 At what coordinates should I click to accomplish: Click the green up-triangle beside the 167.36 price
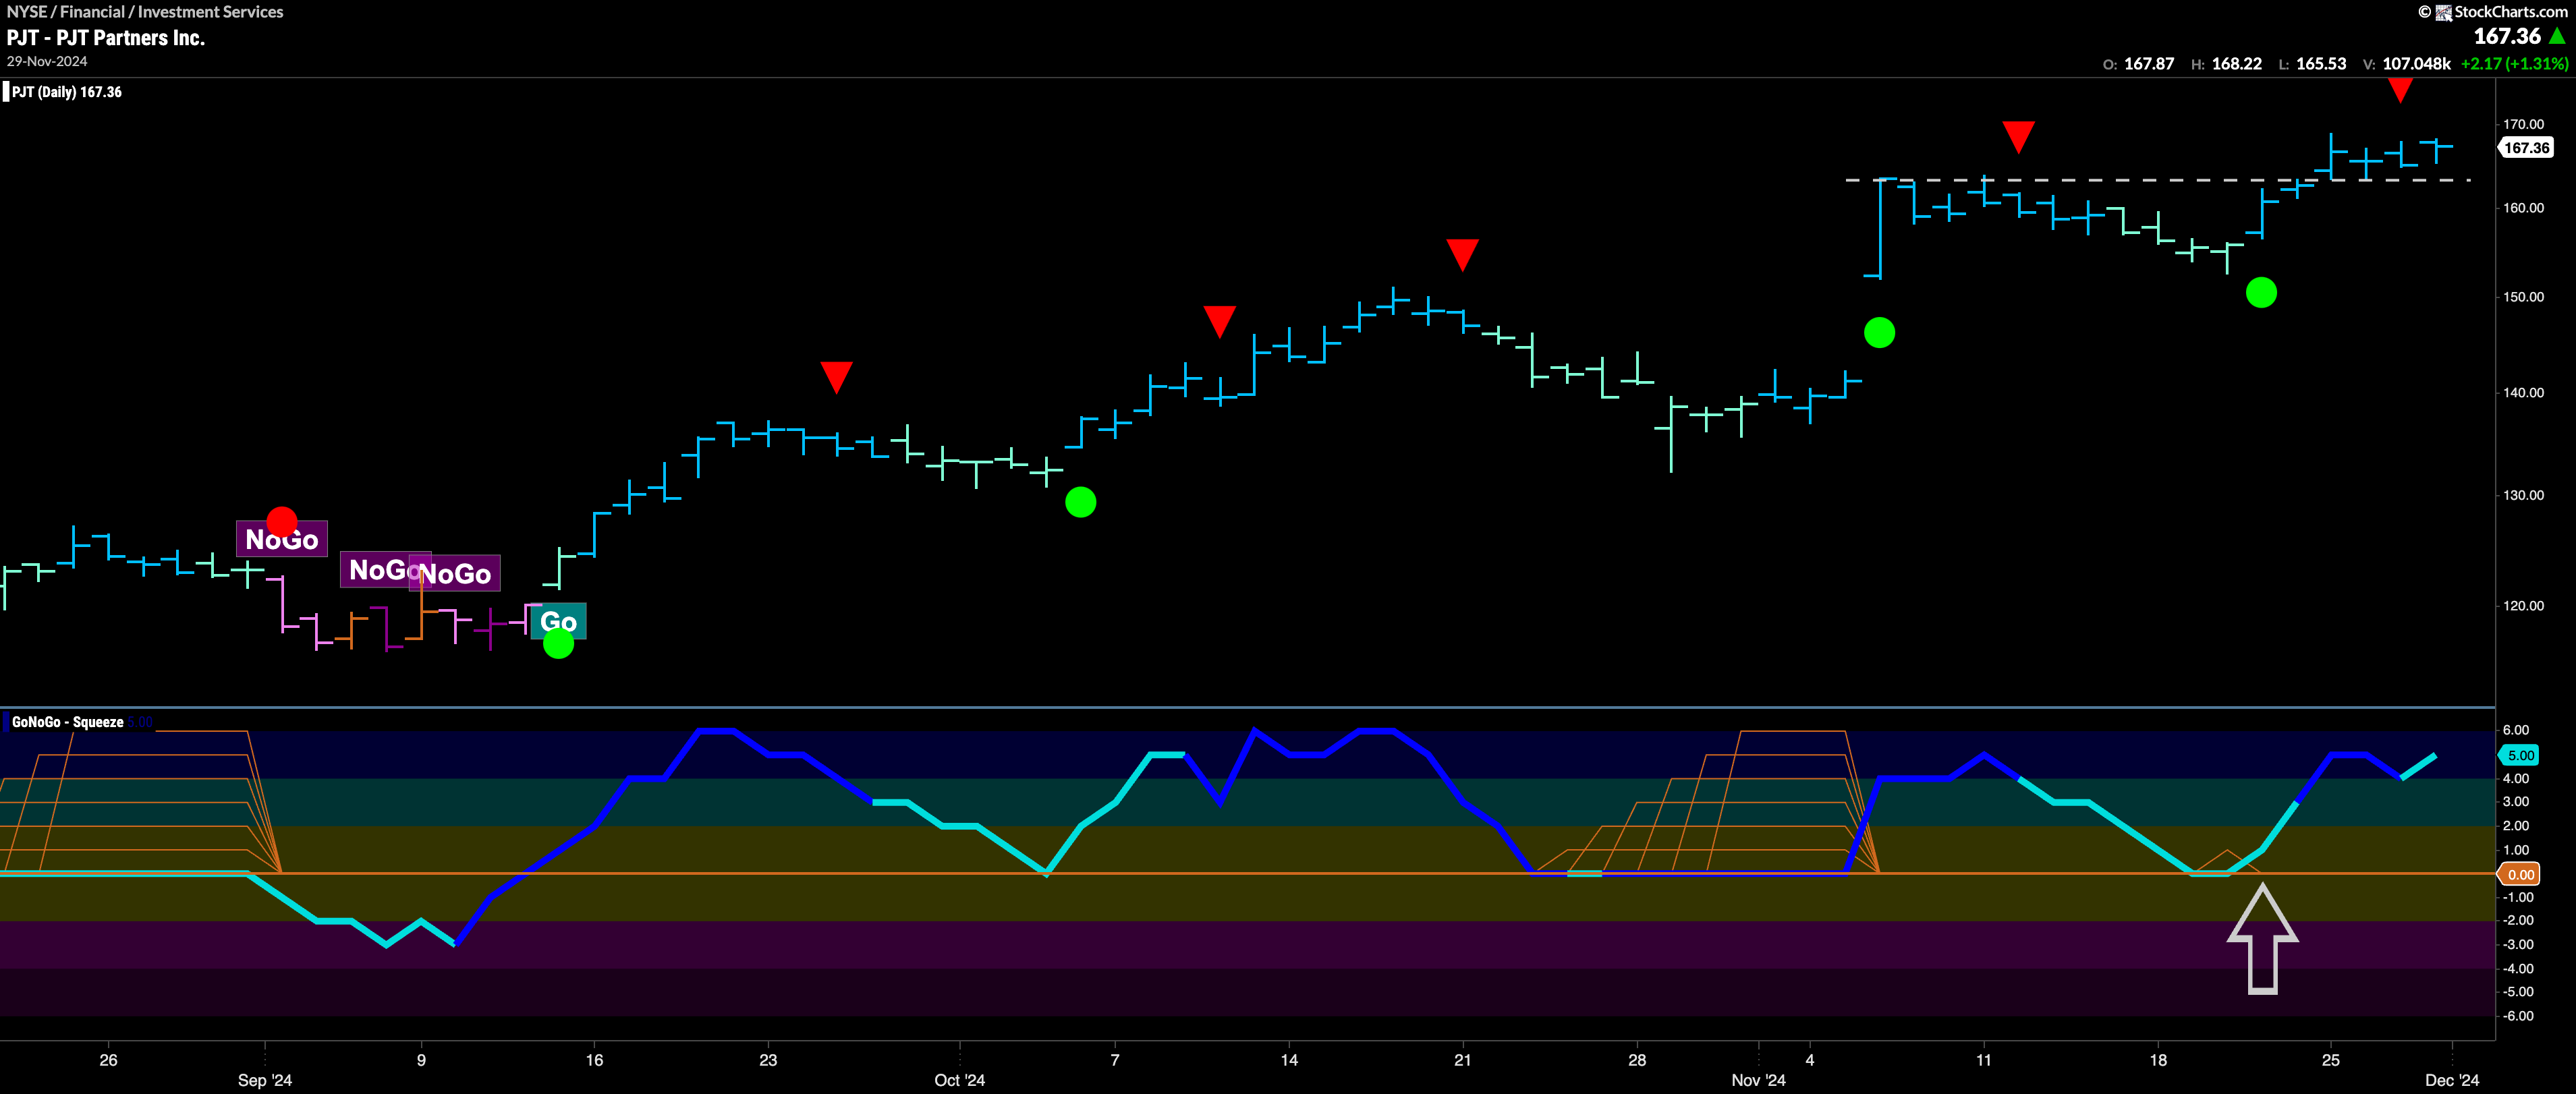pyautogui.click(x=2557, y=36)
